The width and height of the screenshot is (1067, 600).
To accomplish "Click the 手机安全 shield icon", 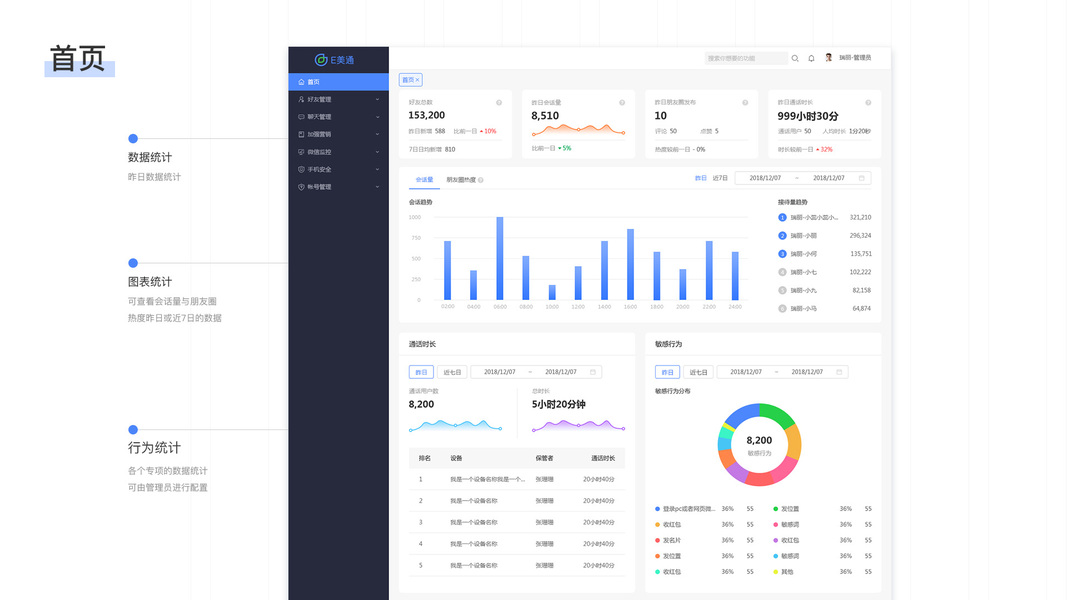I will click(x=301, y=169).
